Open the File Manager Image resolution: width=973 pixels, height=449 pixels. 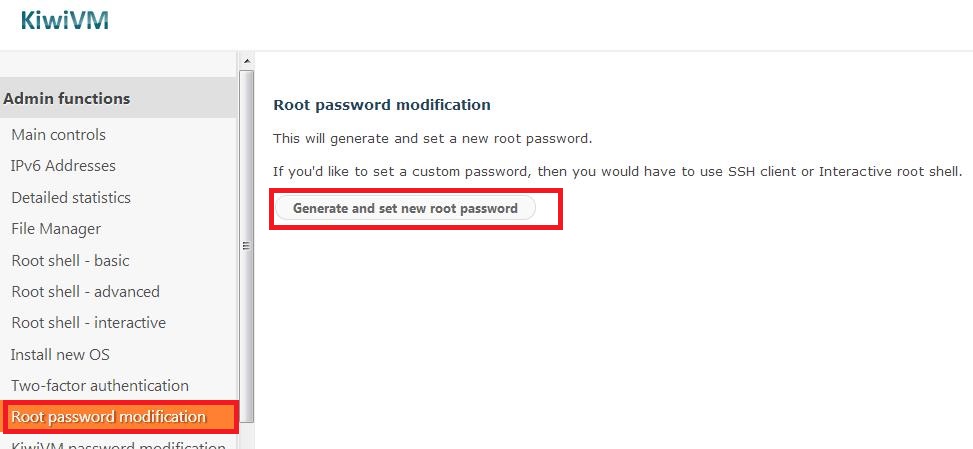[x=56, y=229]
